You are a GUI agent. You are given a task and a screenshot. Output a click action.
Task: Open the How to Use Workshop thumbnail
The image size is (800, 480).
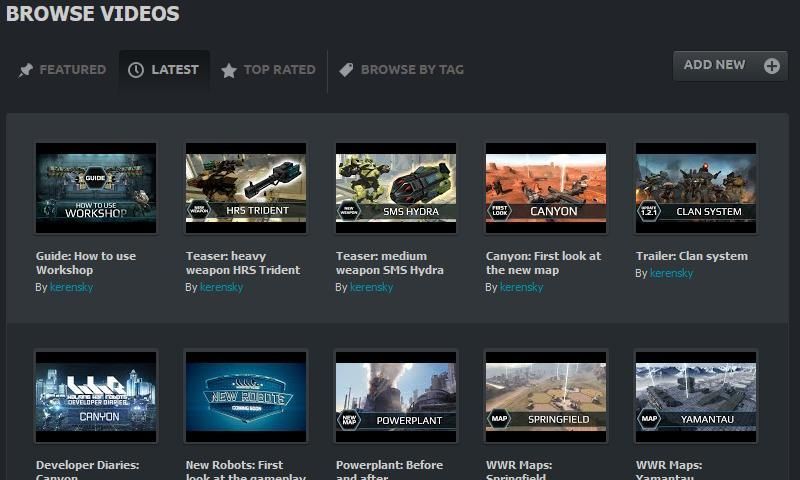[x=96, y=188]
